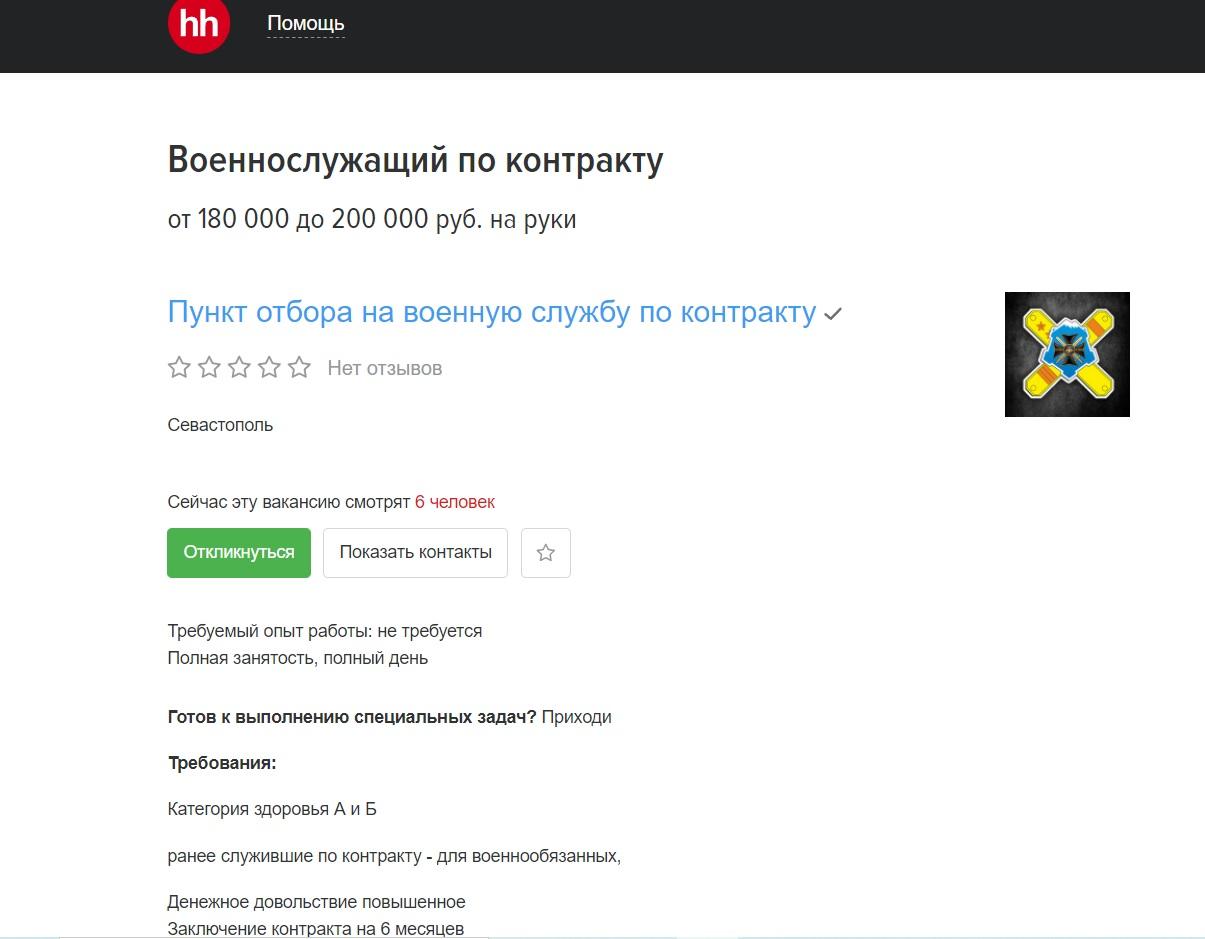Click the Военнослужащий по контракту title

(415, 160)
